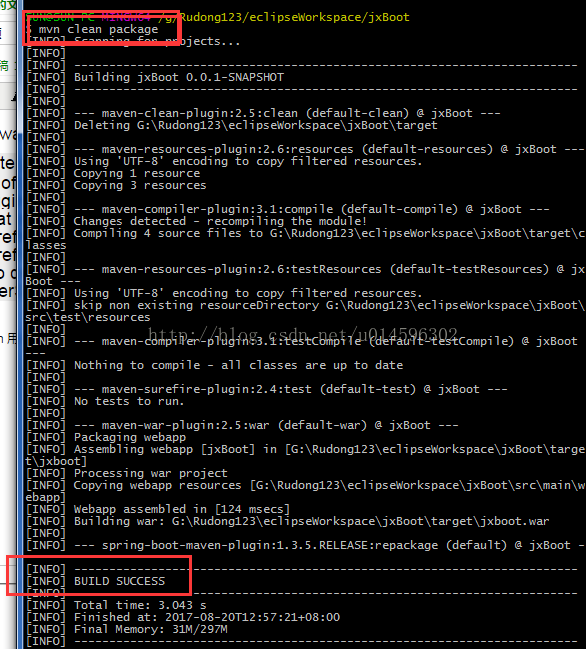Screen dimensions: 586x649
Task: Click the 'Final Memory: 31M/297M' line
Action: (x=127, y=630)
